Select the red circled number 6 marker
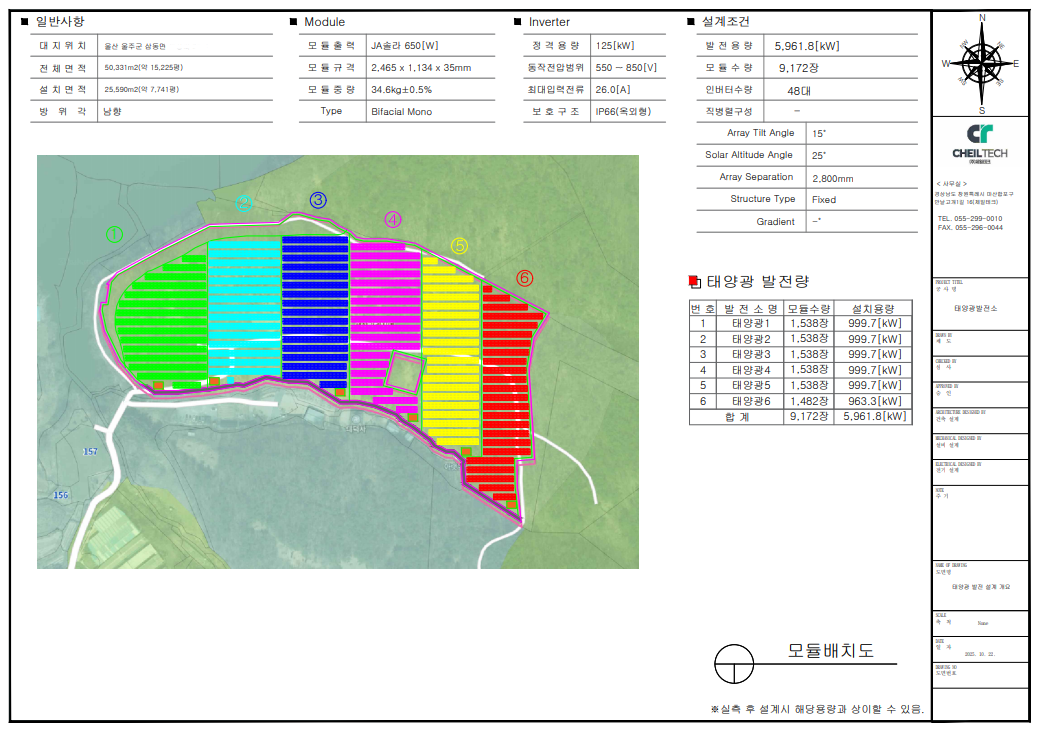The width and height of the screenshot is (1039, 731). click(x=525, y=277)
